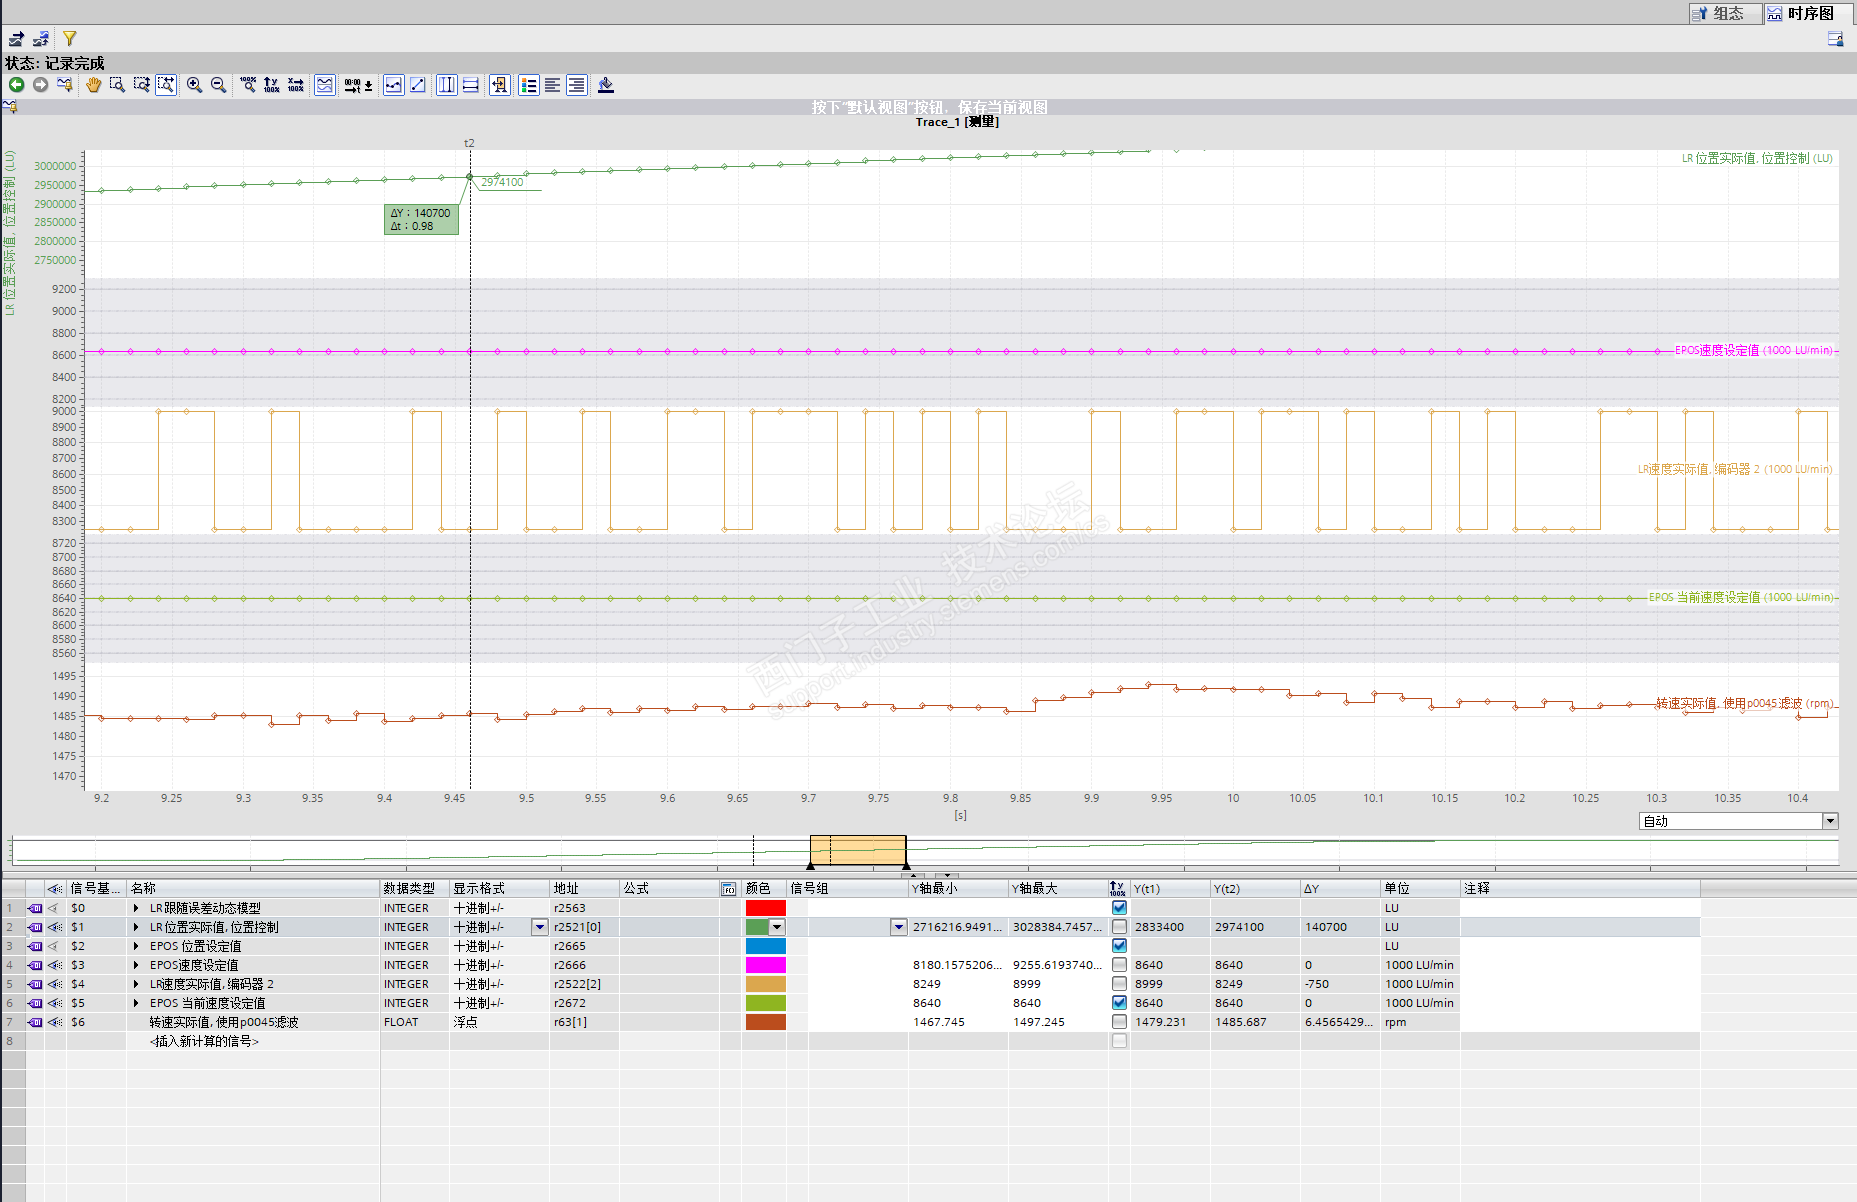Image resolution: width=1857 pixels, height=1202 pixels.
Task: Uncheck Y-scaling checkbox for LR跟随误差动态模型 row
Action: [x=1119, y=908]
